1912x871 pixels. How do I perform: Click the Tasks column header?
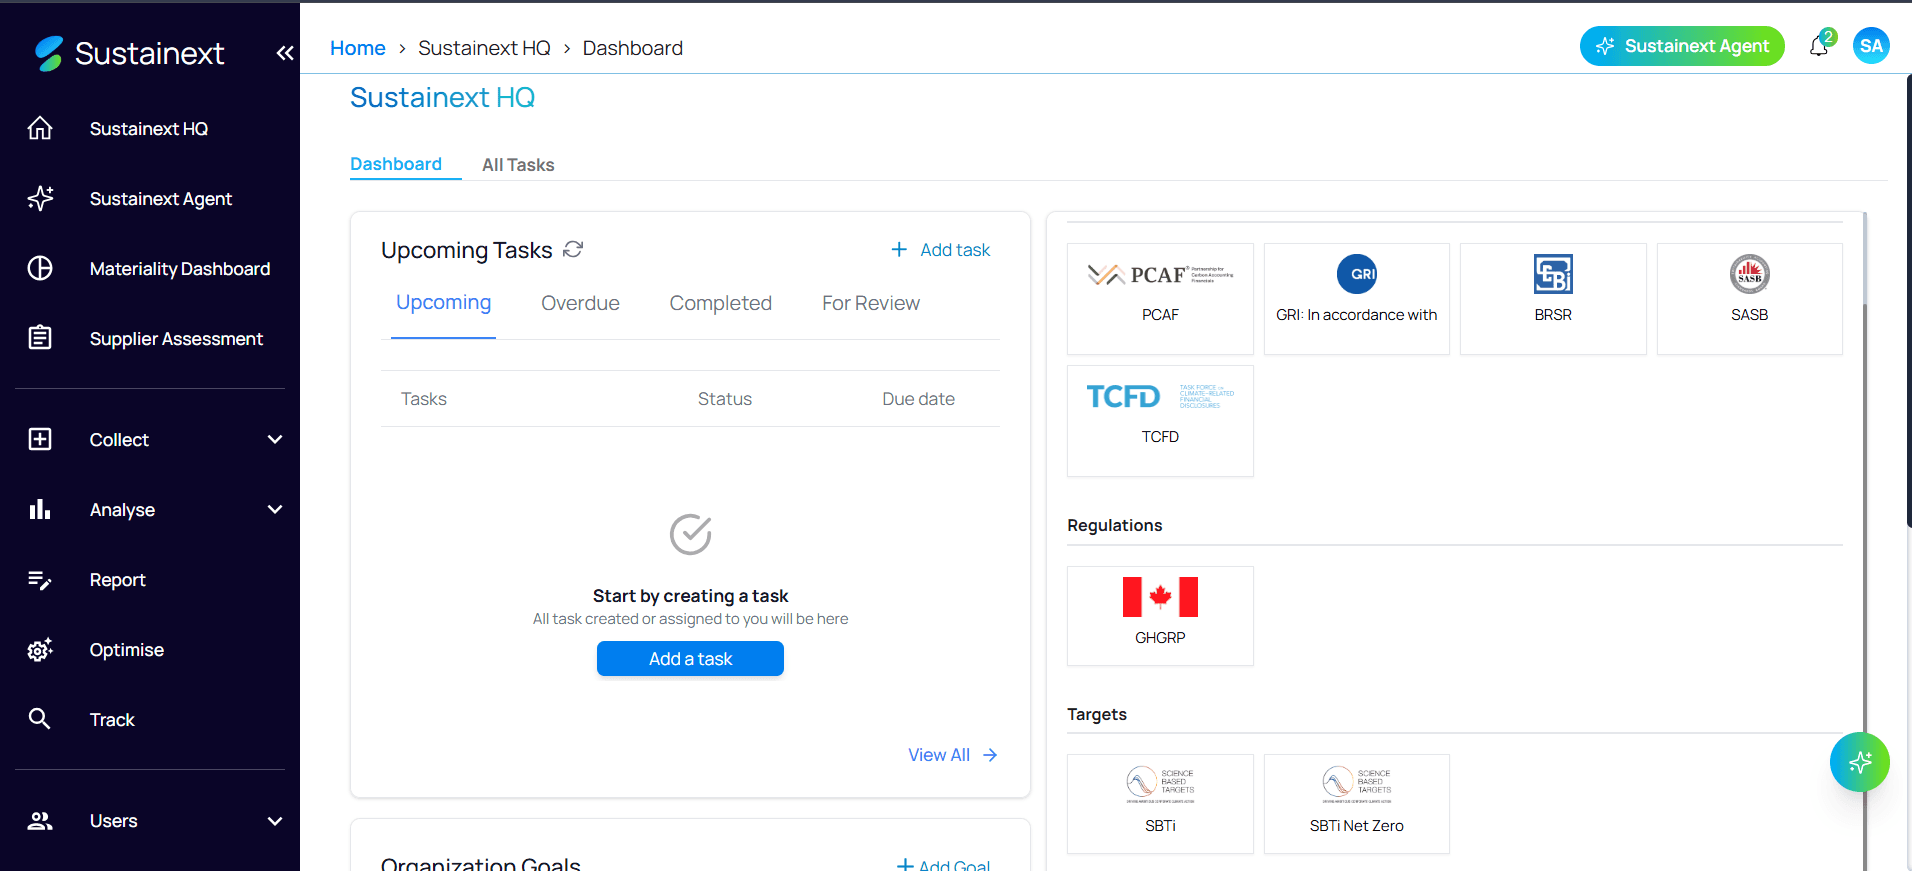424,399
